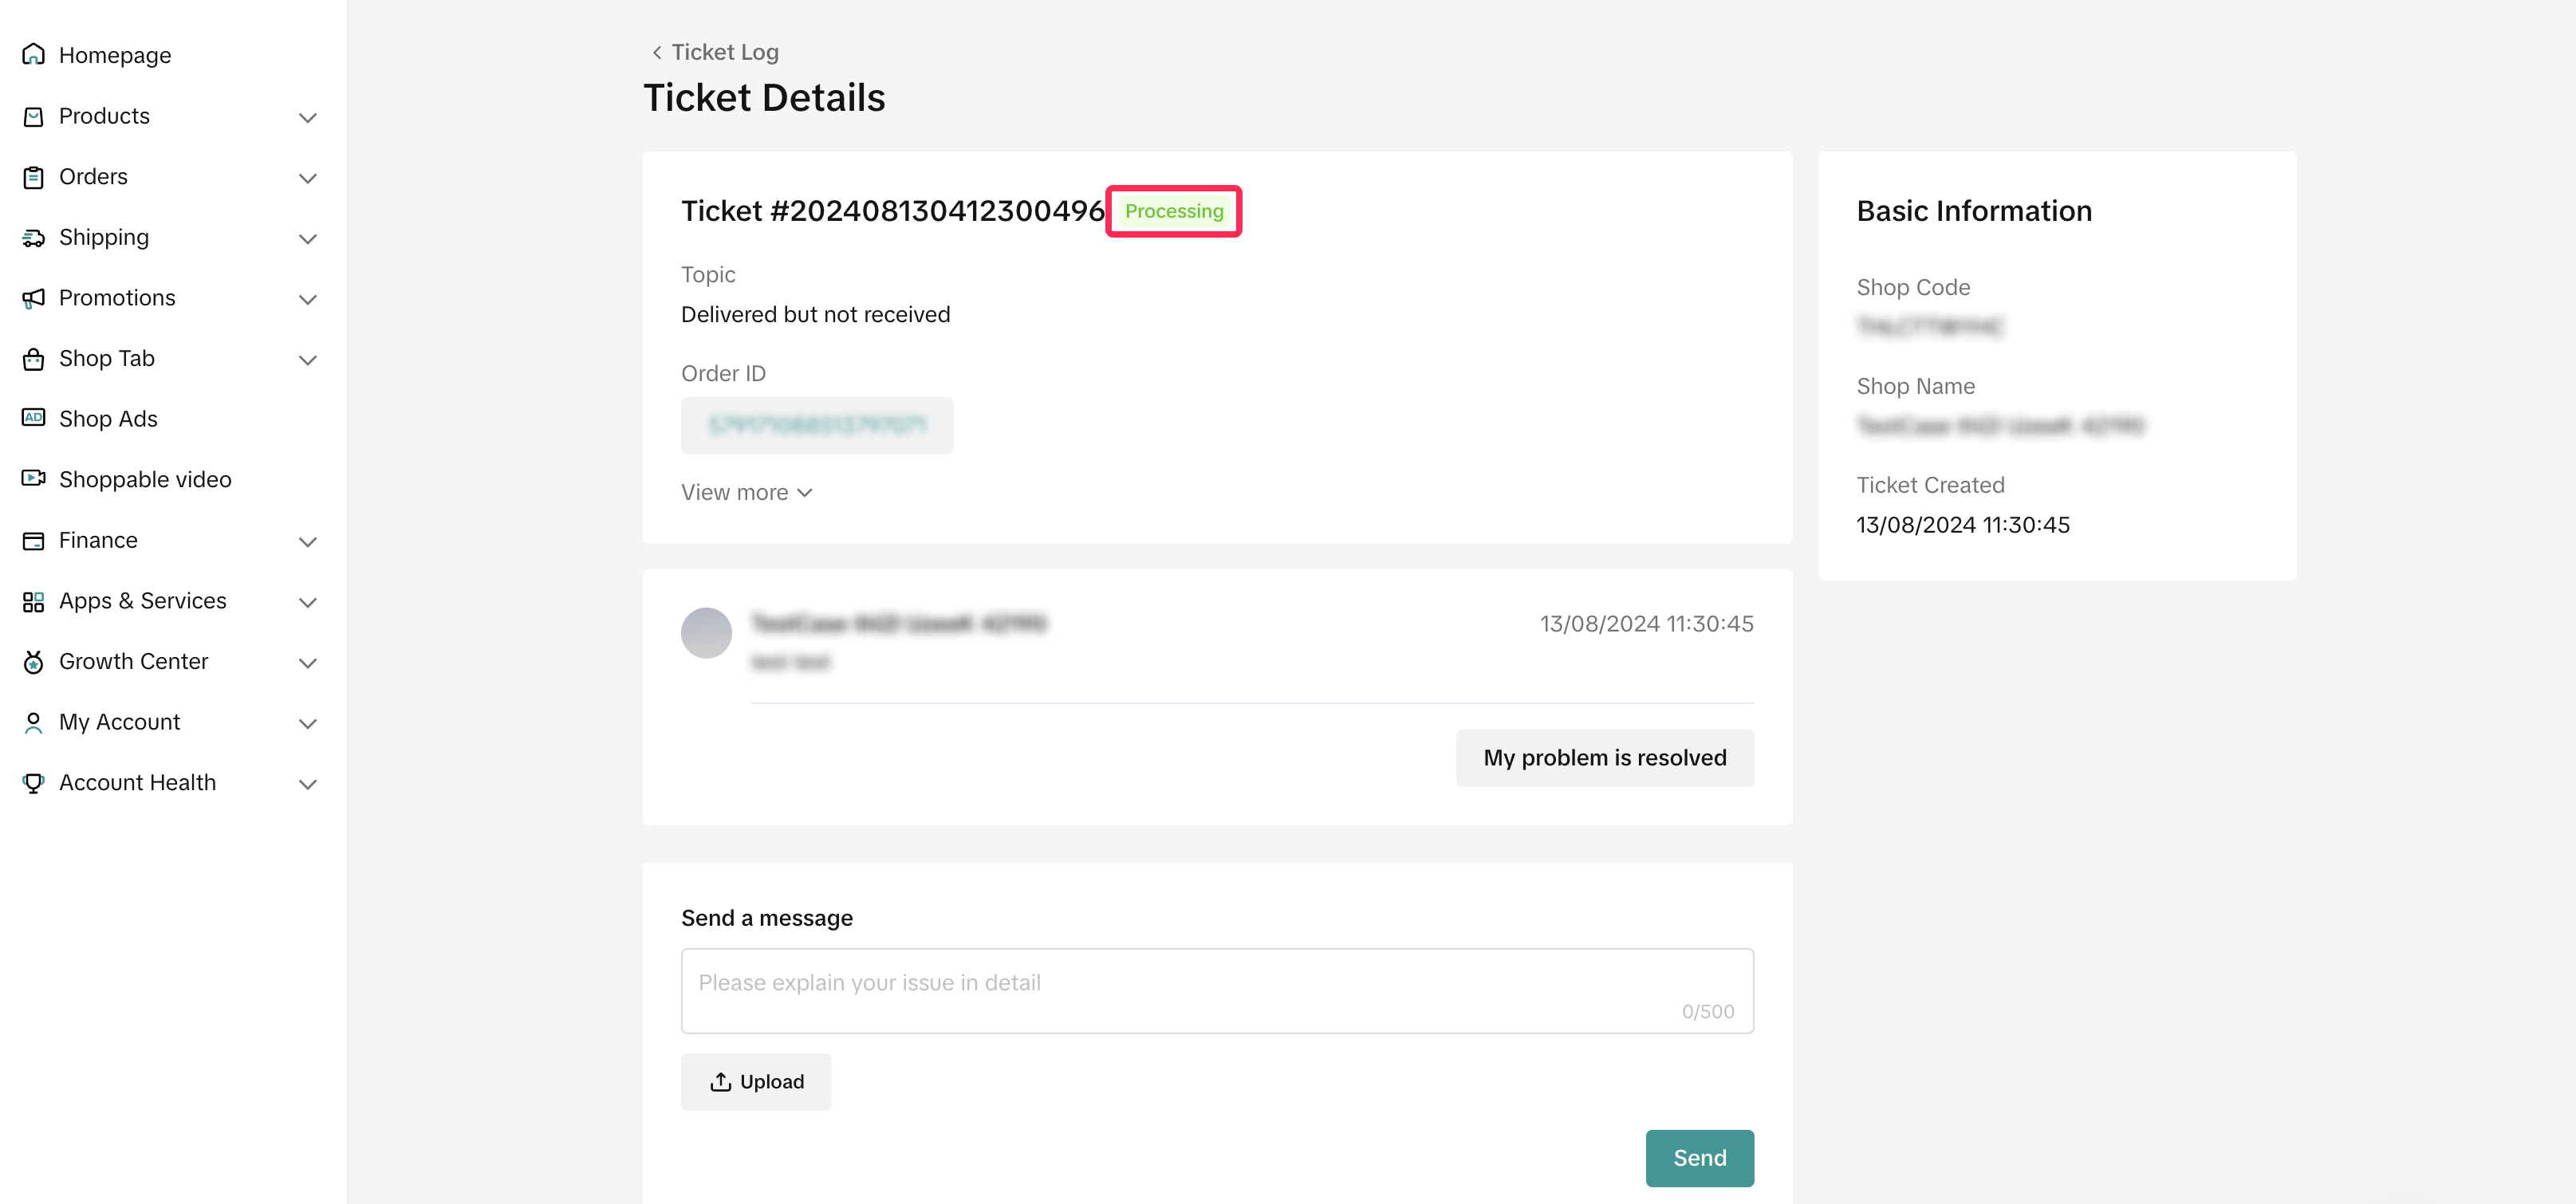Image resolution: width=2576 pixels, height=1204 pixels.
Task: Click the Send button
Action: click(x=1699, y=1157)
